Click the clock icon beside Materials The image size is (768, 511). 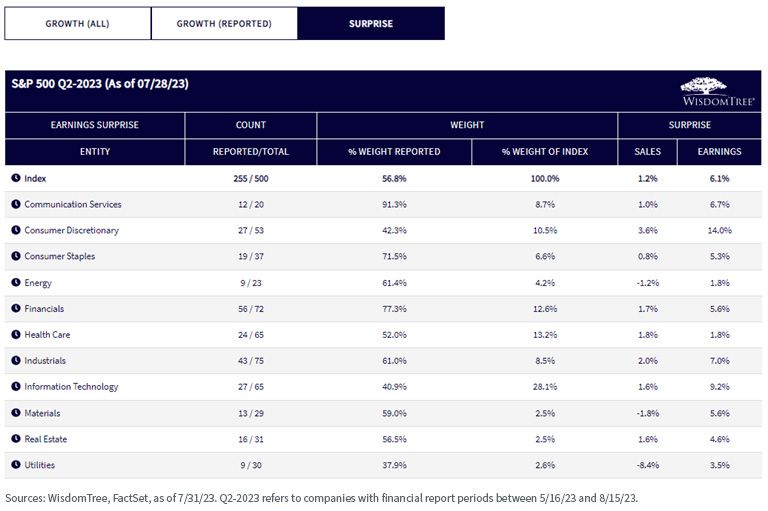click(x=16, y=413)
